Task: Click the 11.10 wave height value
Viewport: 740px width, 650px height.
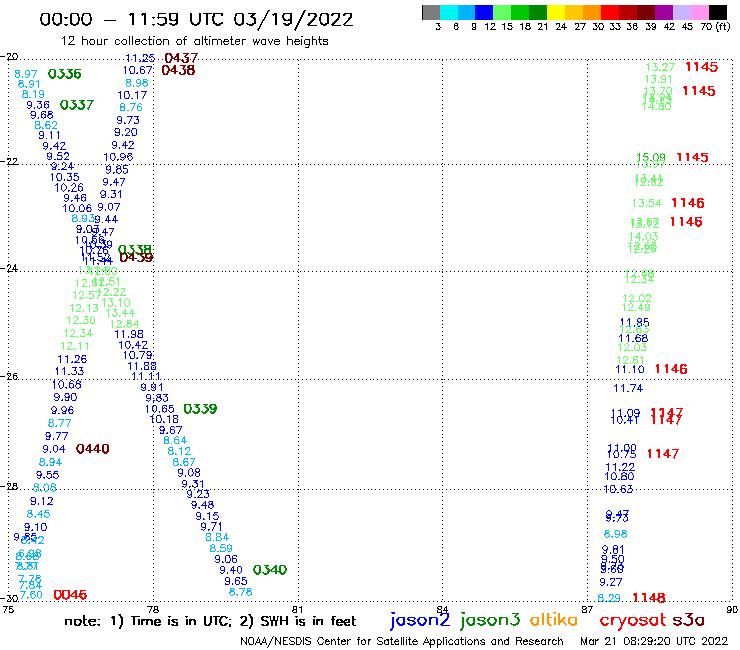Action: pos(630,369)
